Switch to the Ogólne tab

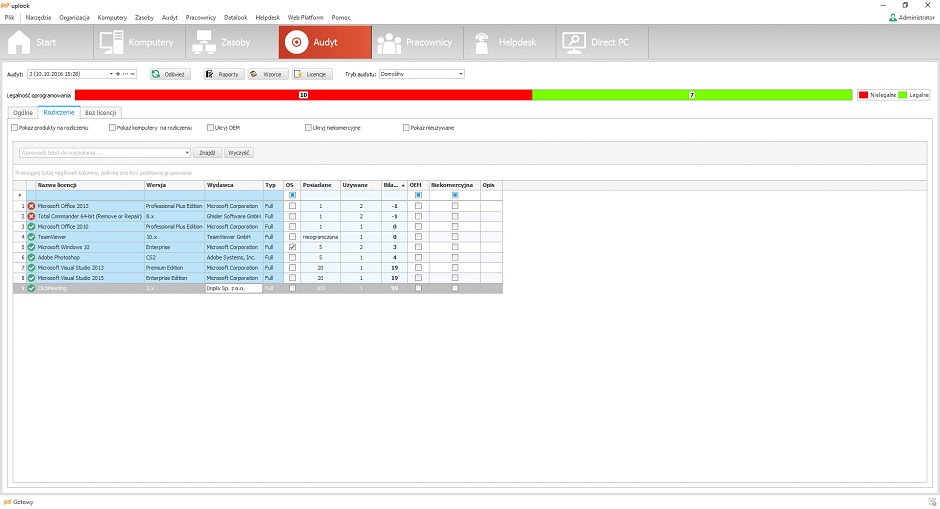[23, 113]
